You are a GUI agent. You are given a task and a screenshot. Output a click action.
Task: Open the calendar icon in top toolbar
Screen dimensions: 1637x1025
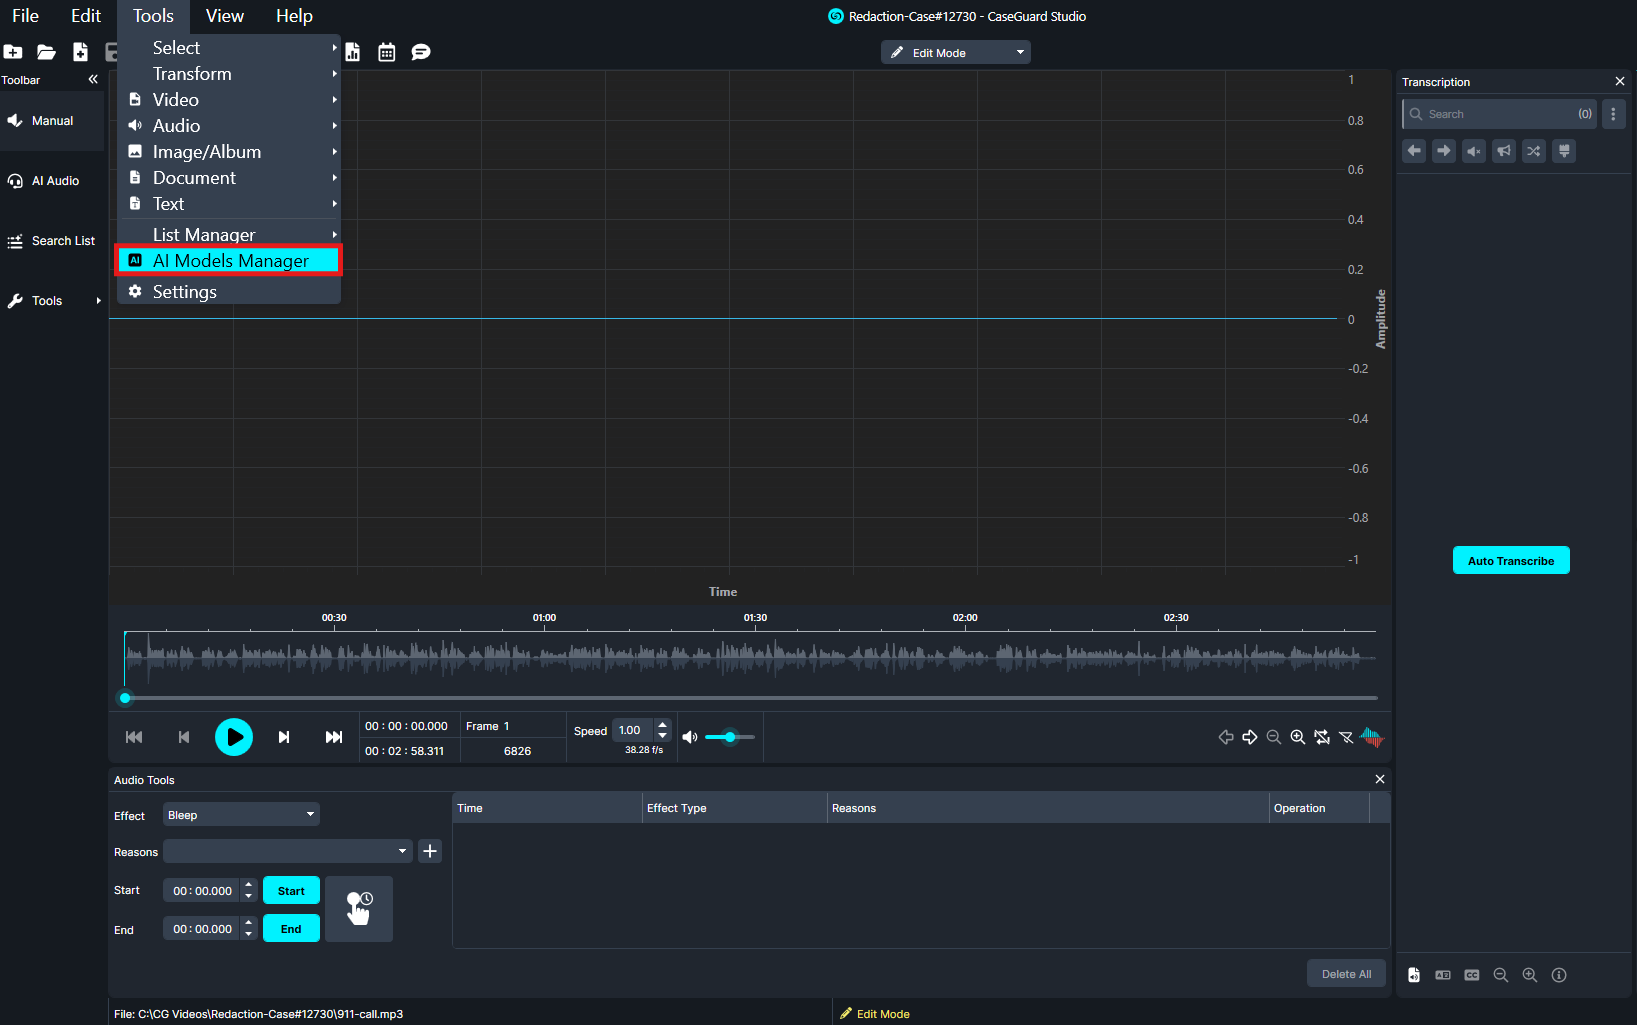coord(387,52)
